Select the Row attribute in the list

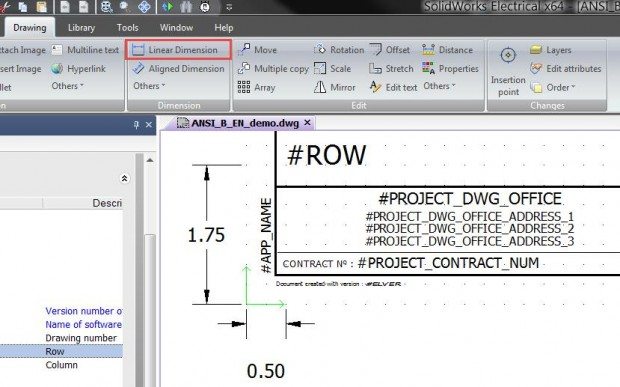click(61, 351)
